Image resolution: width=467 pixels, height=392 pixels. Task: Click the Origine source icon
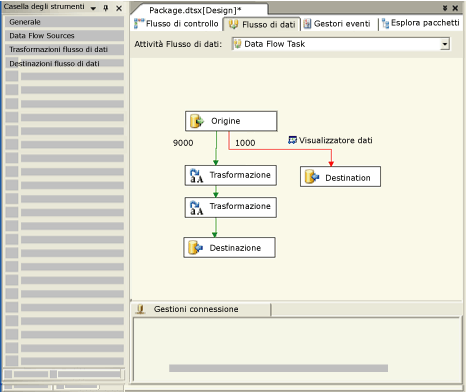point(197,121)
